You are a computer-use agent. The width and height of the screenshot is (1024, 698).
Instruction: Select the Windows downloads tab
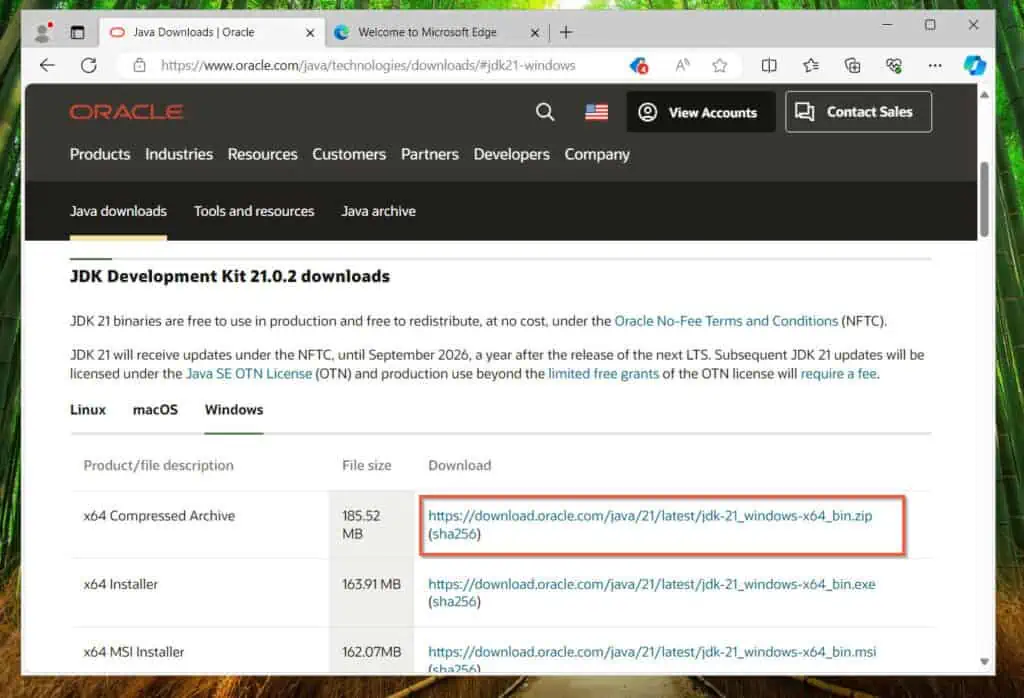point(234,410)
